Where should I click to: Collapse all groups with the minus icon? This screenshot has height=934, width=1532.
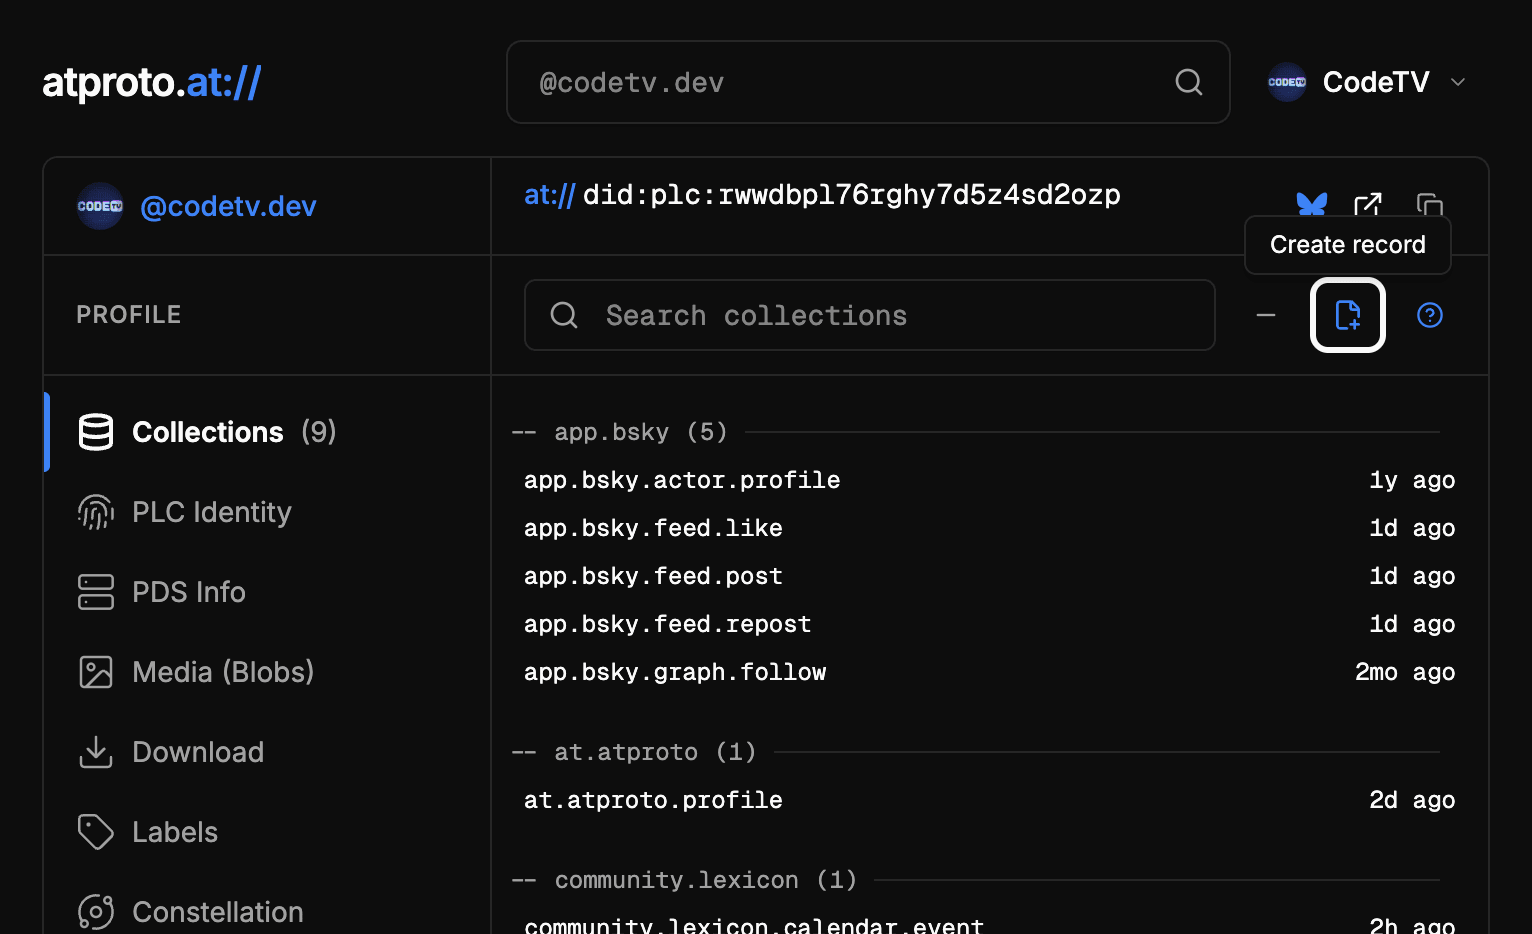(x=1266, y=315)
